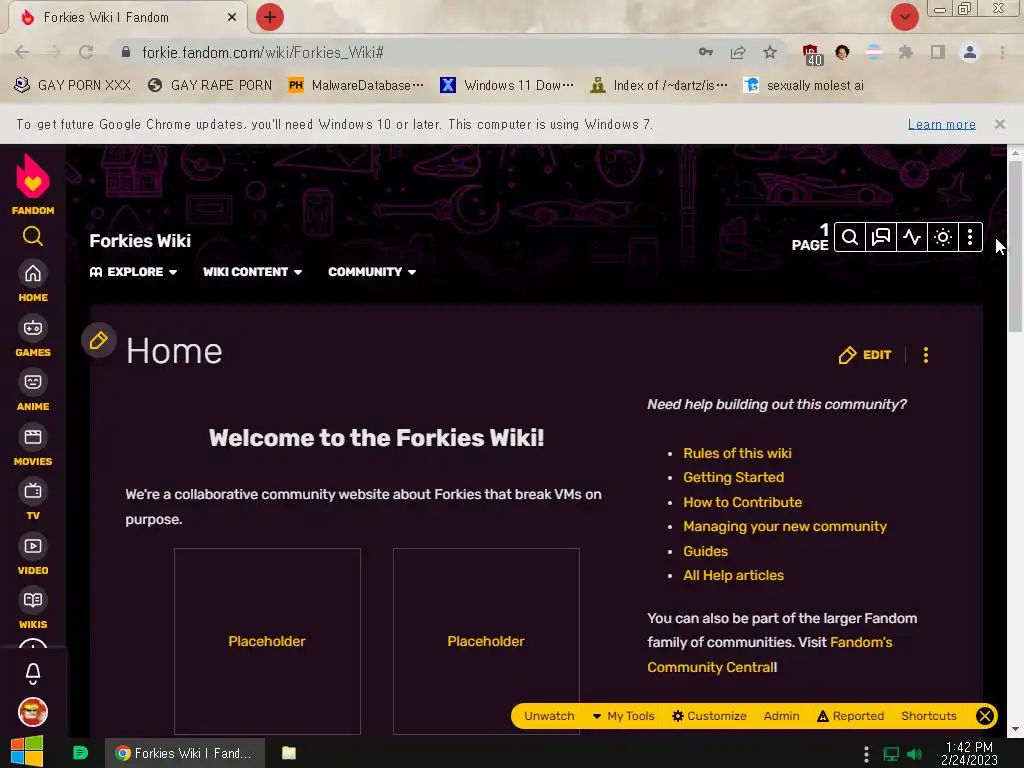Toggle light theme sun icon
This screenshot has width=1024, height=768.
942,237
